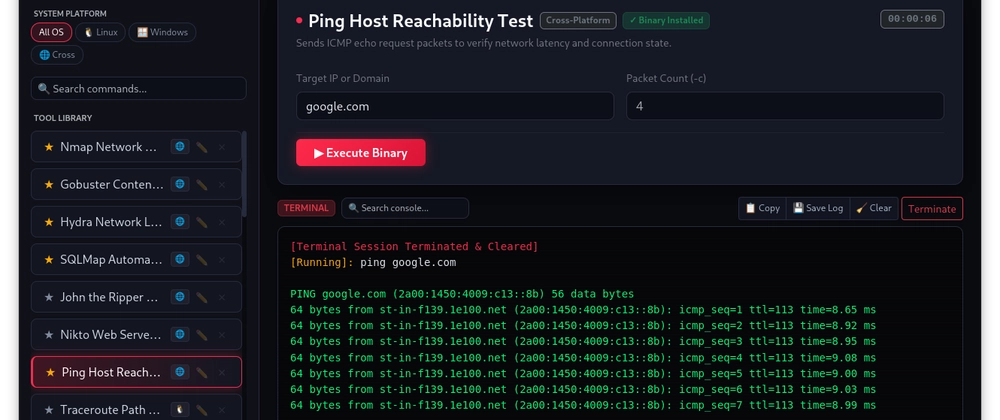Open Gobuster Content tool from library
The image size is (1000, 420).
pyautogui.click(x=136, y=185)
